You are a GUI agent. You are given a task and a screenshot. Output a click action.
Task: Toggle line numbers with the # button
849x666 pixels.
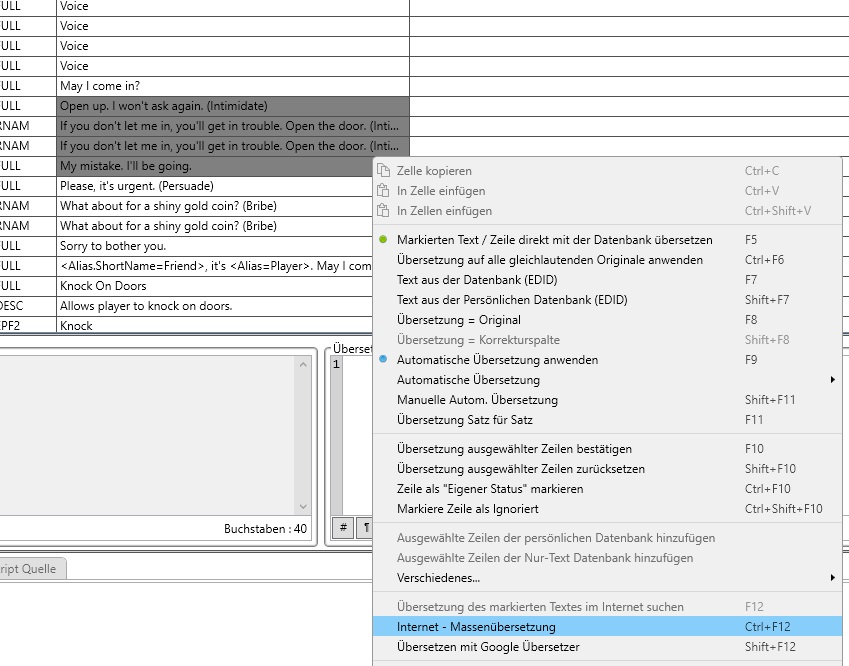342,528
